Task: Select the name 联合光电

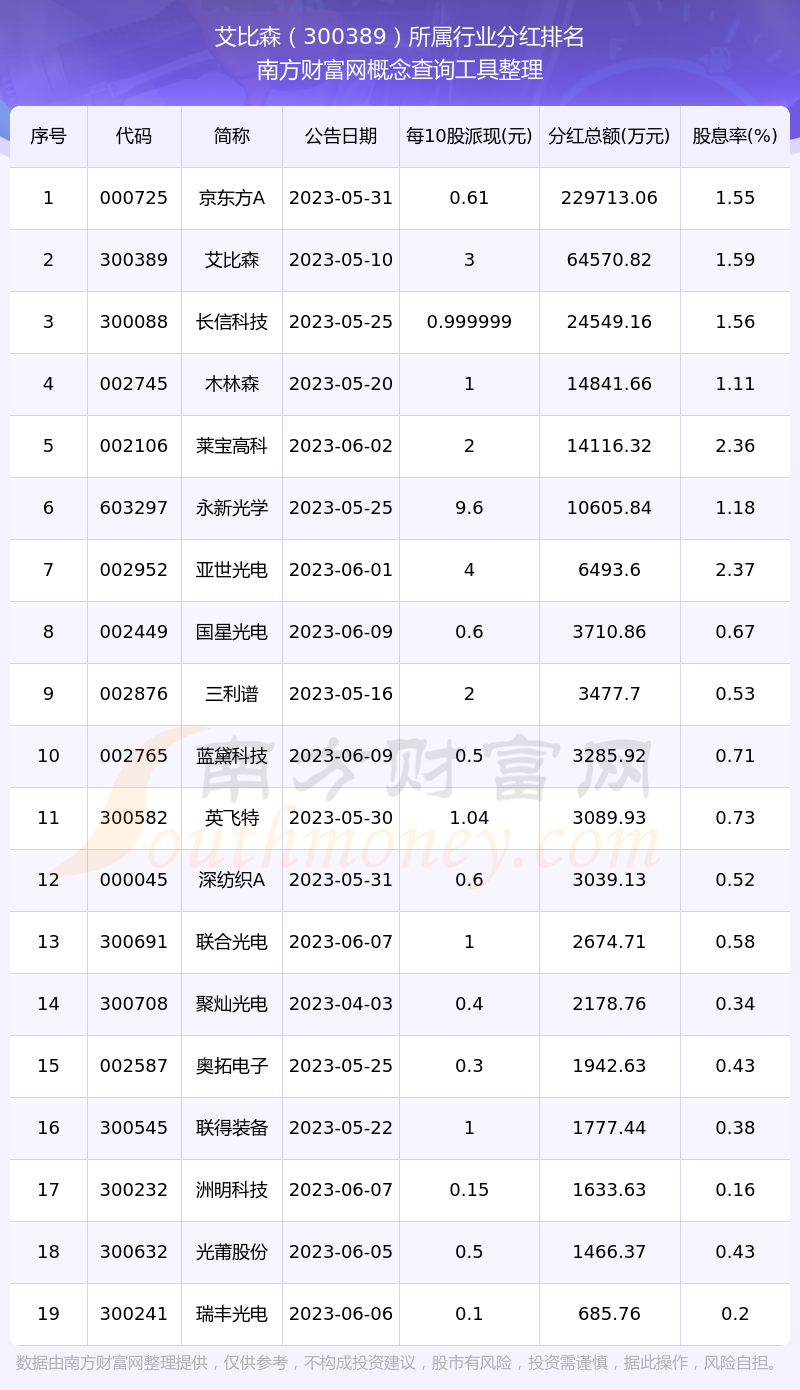Action: tap(232, 942)
